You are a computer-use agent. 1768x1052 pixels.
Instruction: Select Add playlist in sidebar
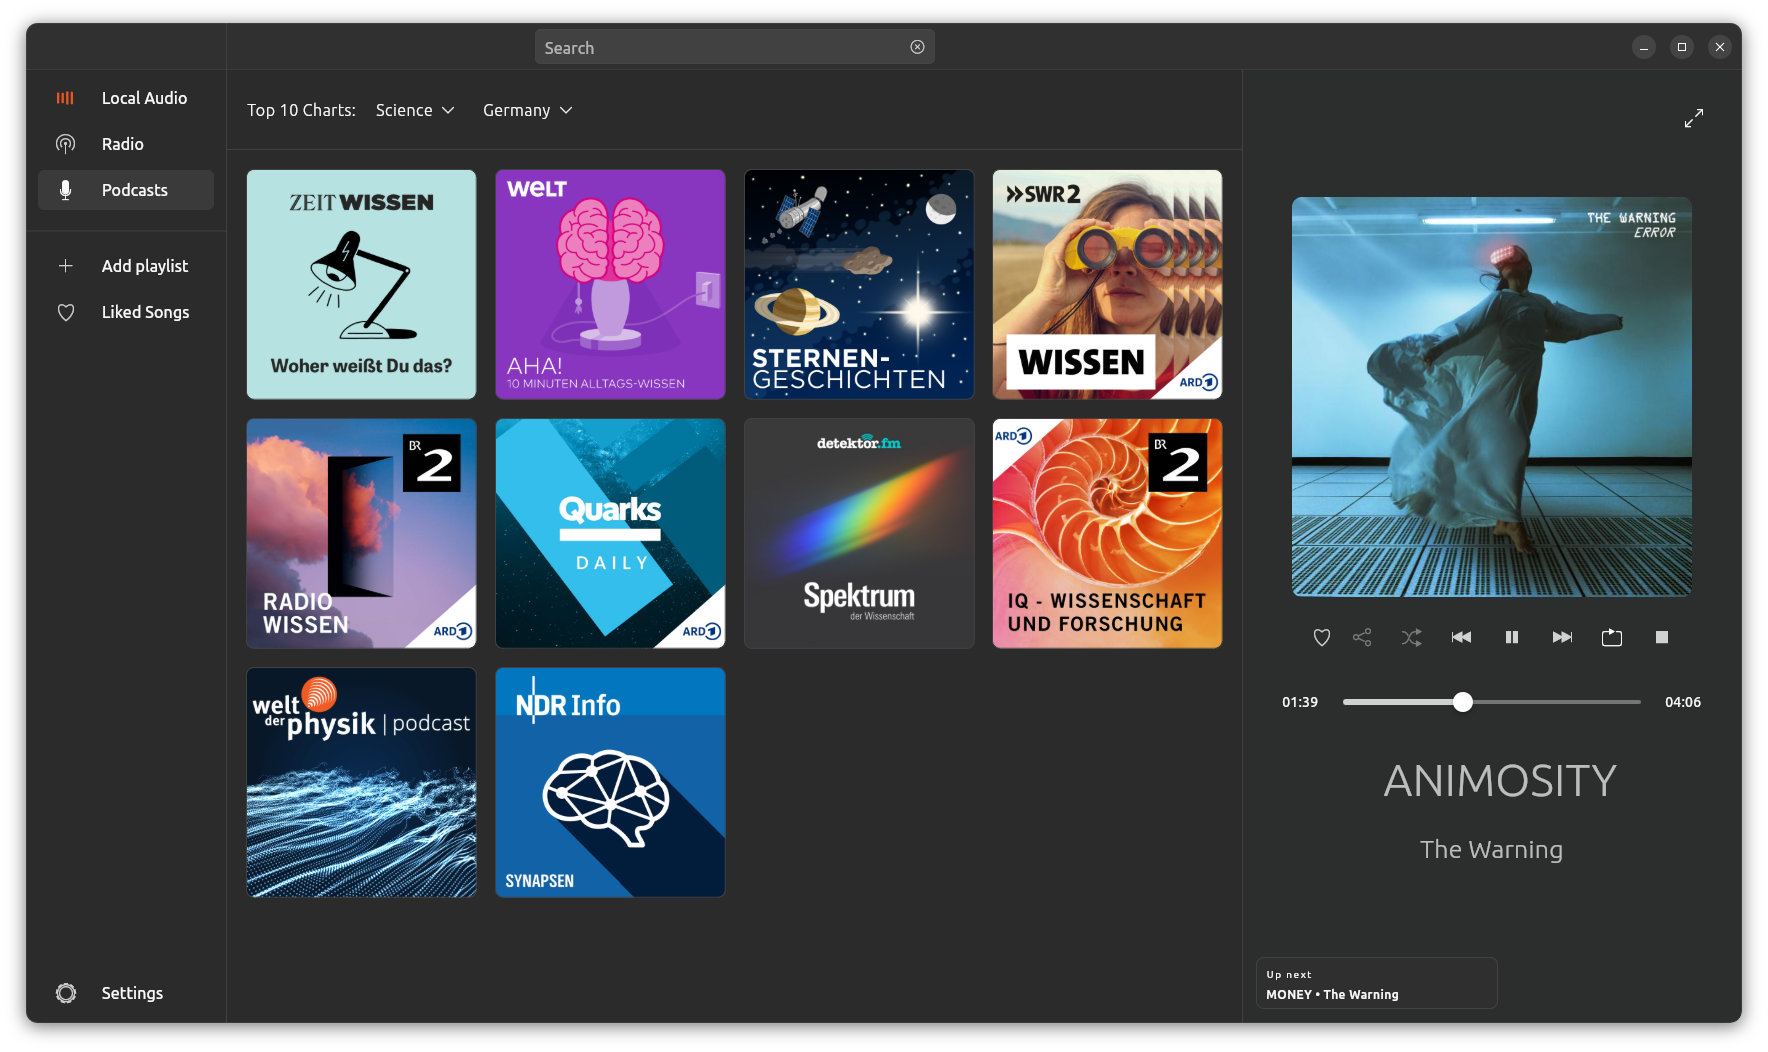[x=126, y=266]
